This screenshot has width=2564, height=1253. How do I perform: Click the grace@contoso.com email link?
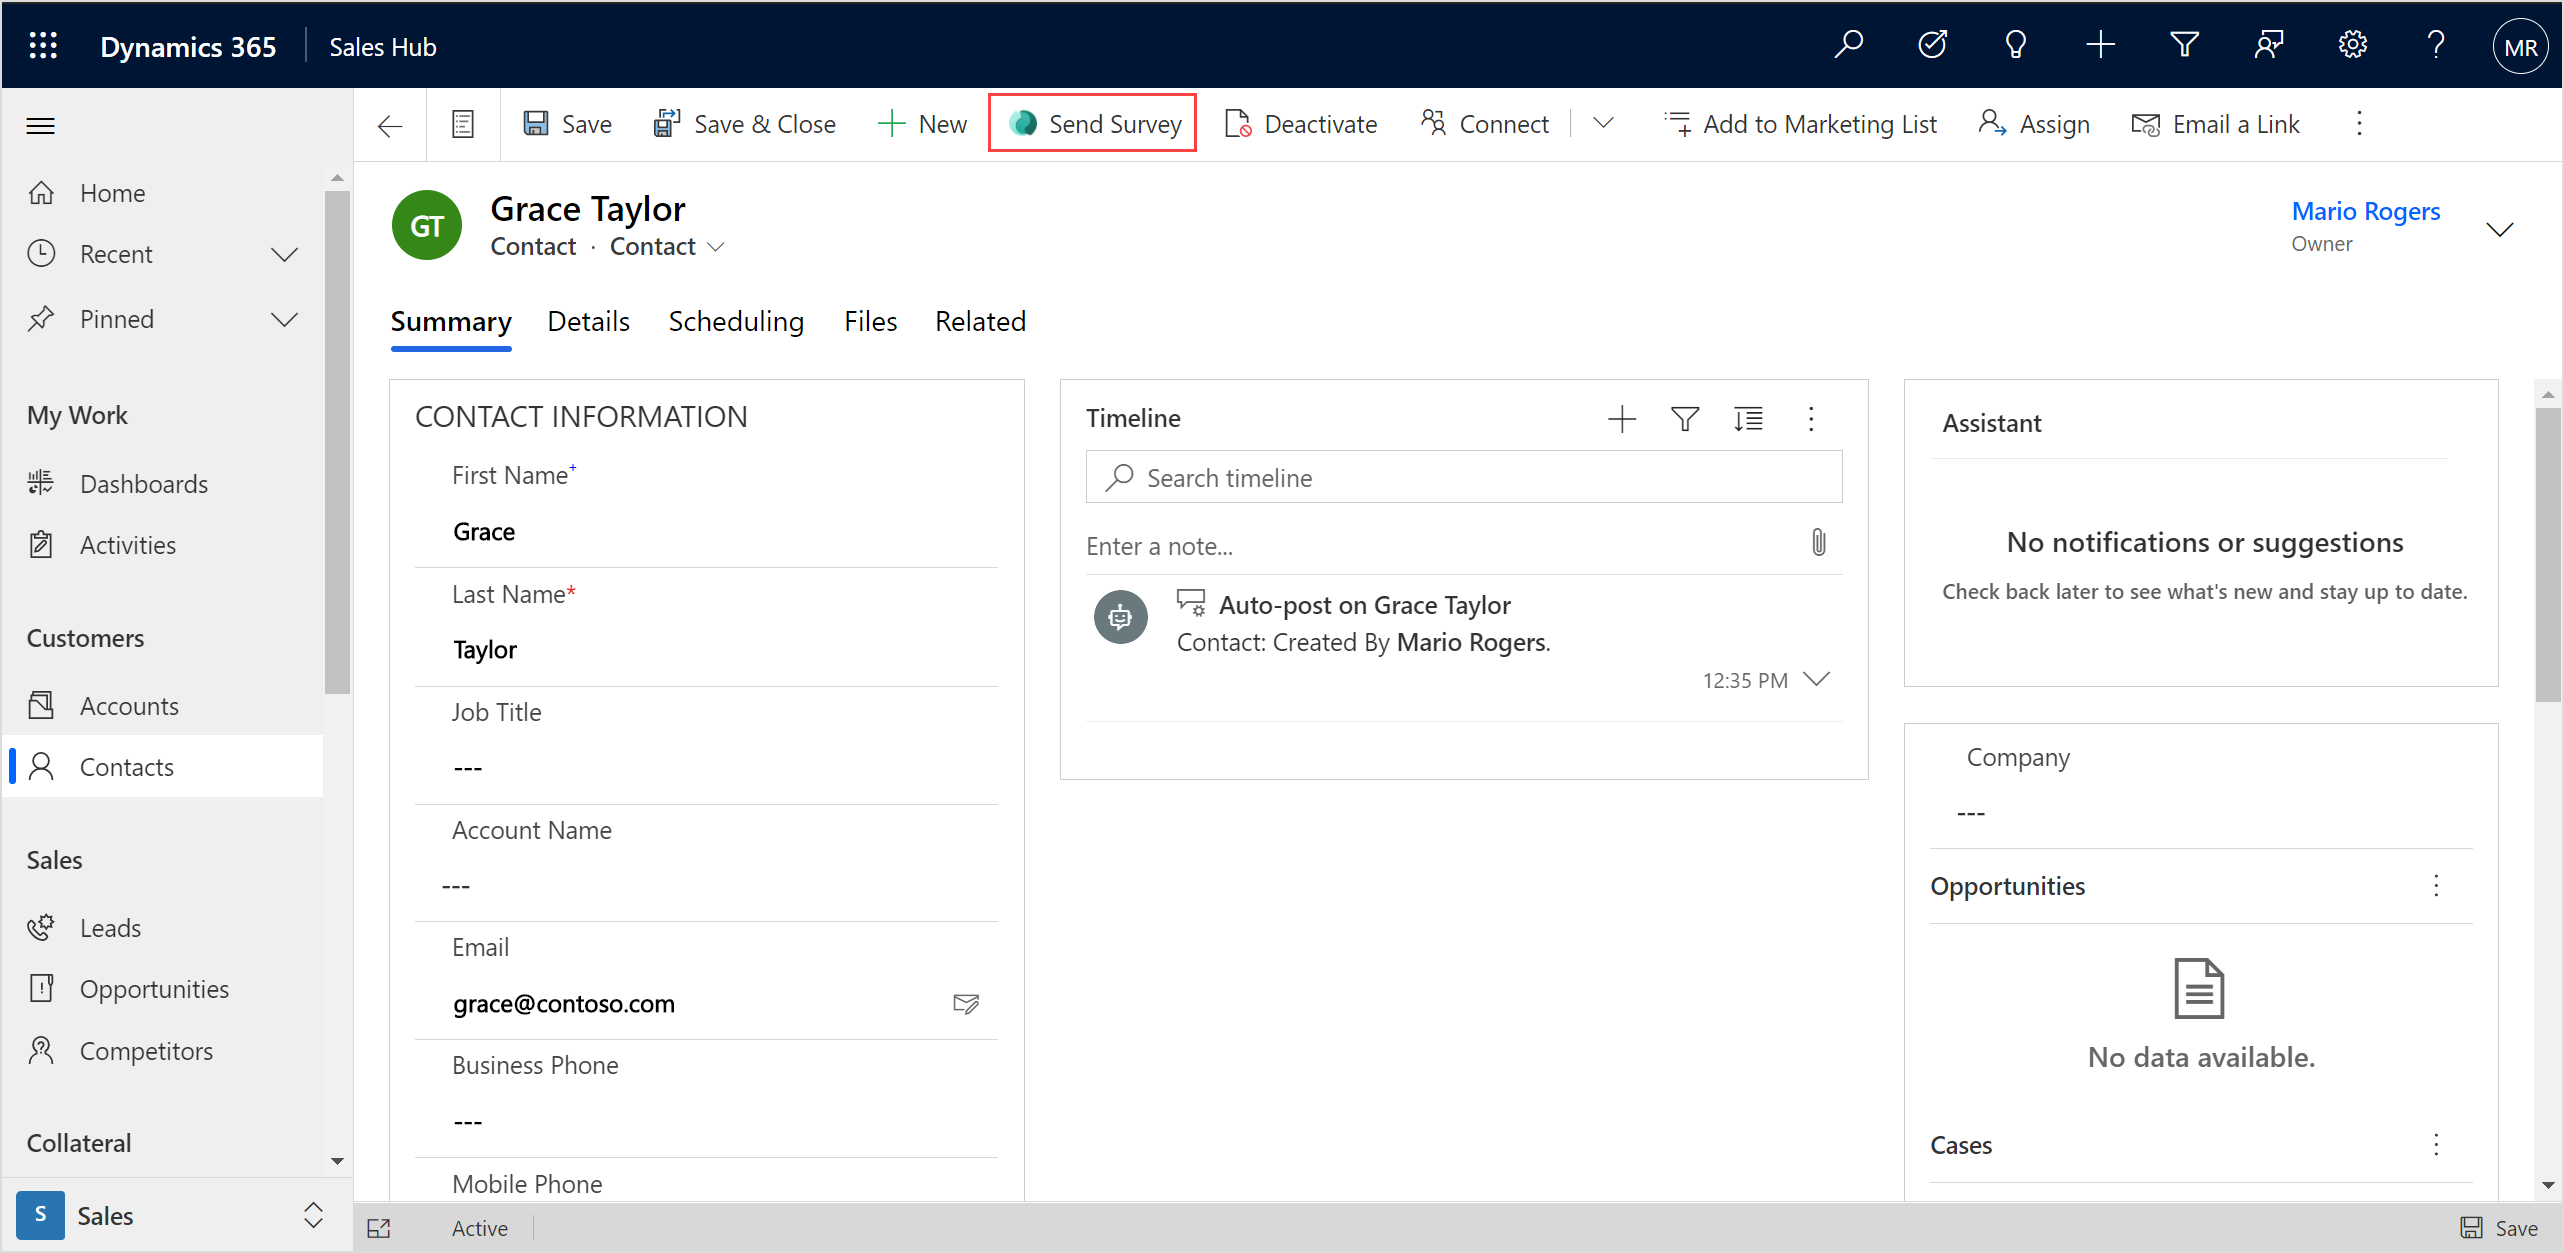click(564, 1003)
